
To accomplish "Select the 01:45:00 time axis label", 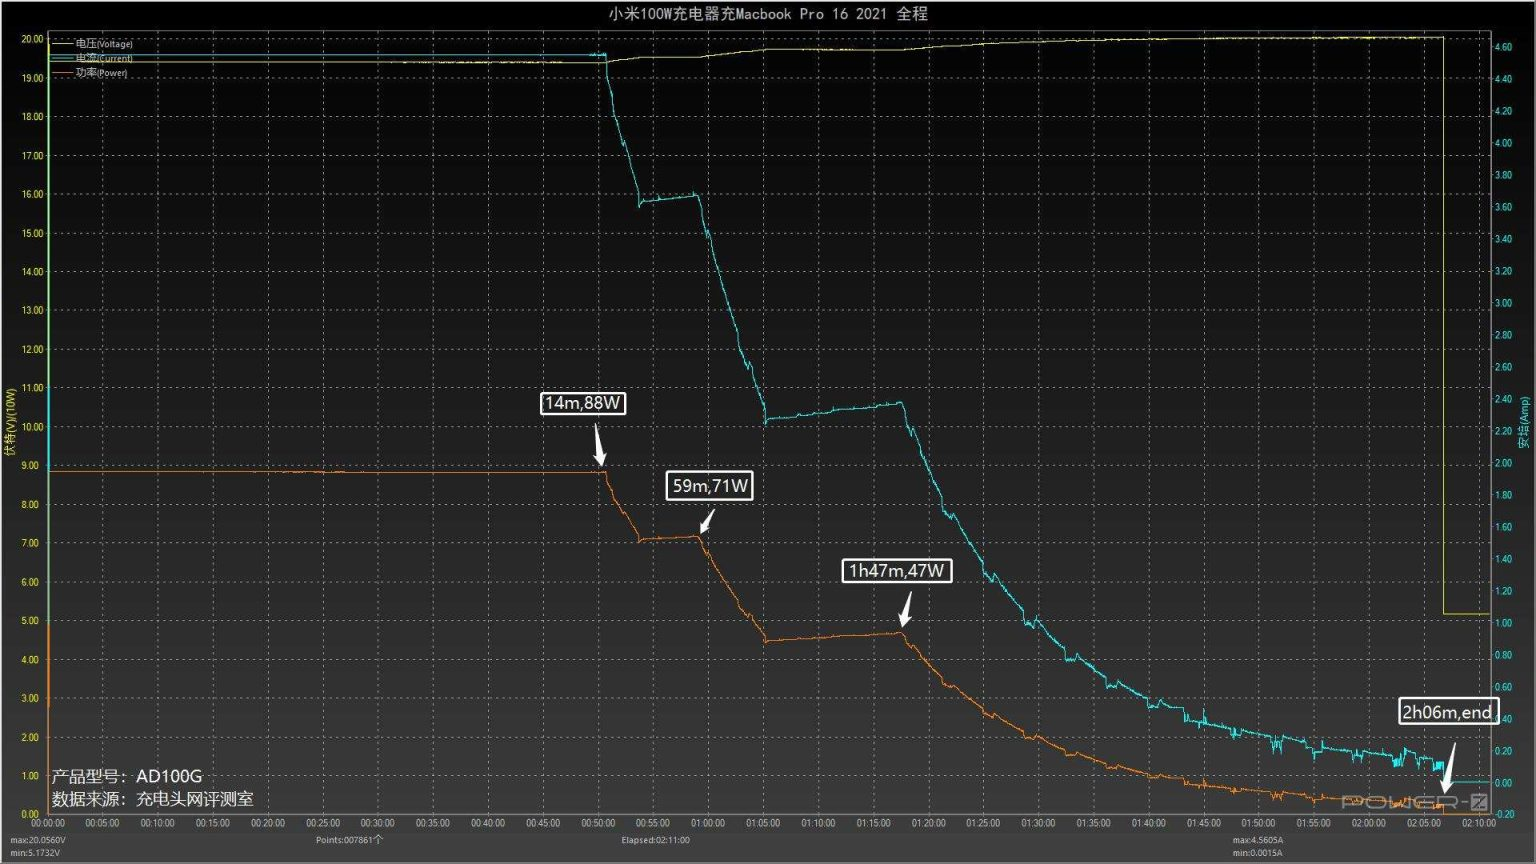I will 1203,823.
